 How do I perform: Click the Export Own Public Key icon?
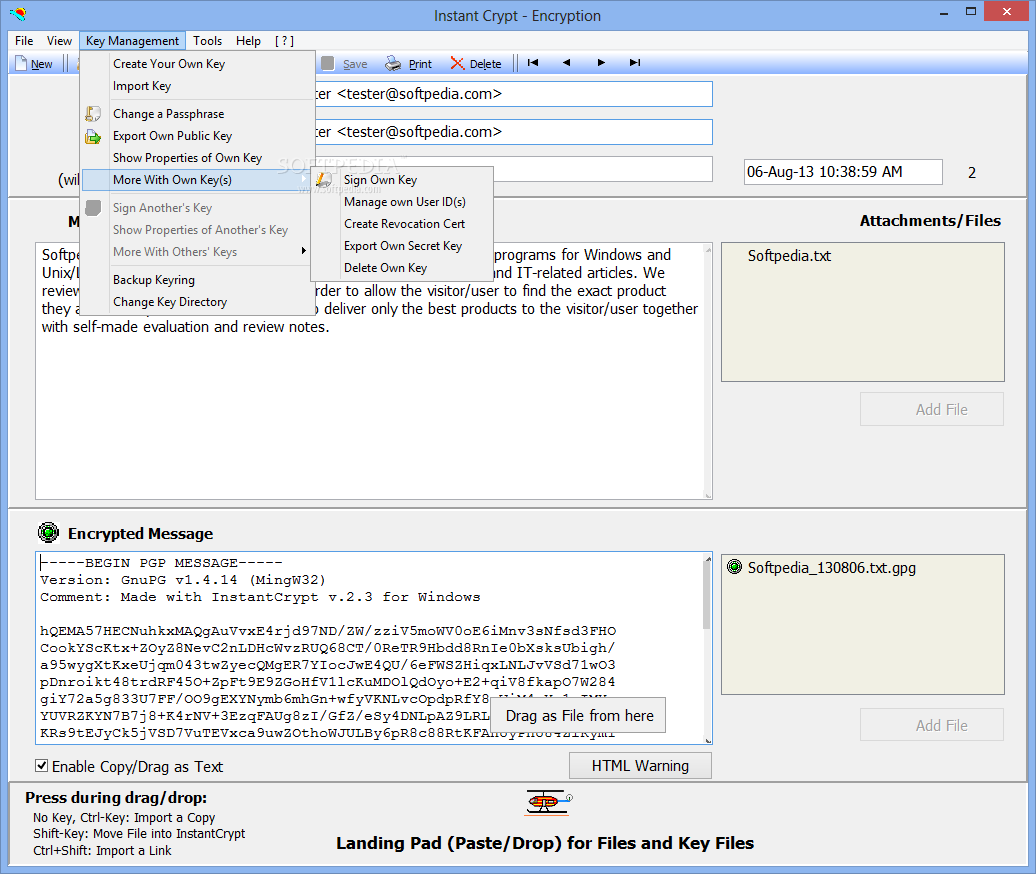click(x=93, y=136)
